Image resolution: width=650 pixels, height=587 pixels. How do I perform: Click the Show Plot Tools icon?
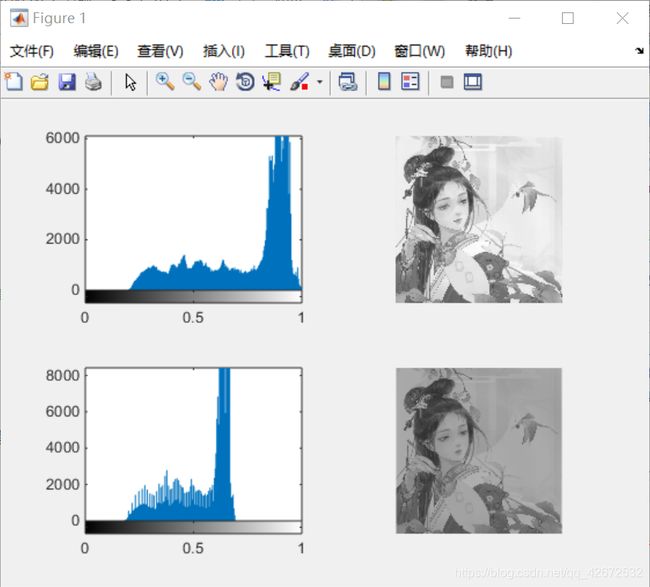pyautogui.click(x=473, y=82)
